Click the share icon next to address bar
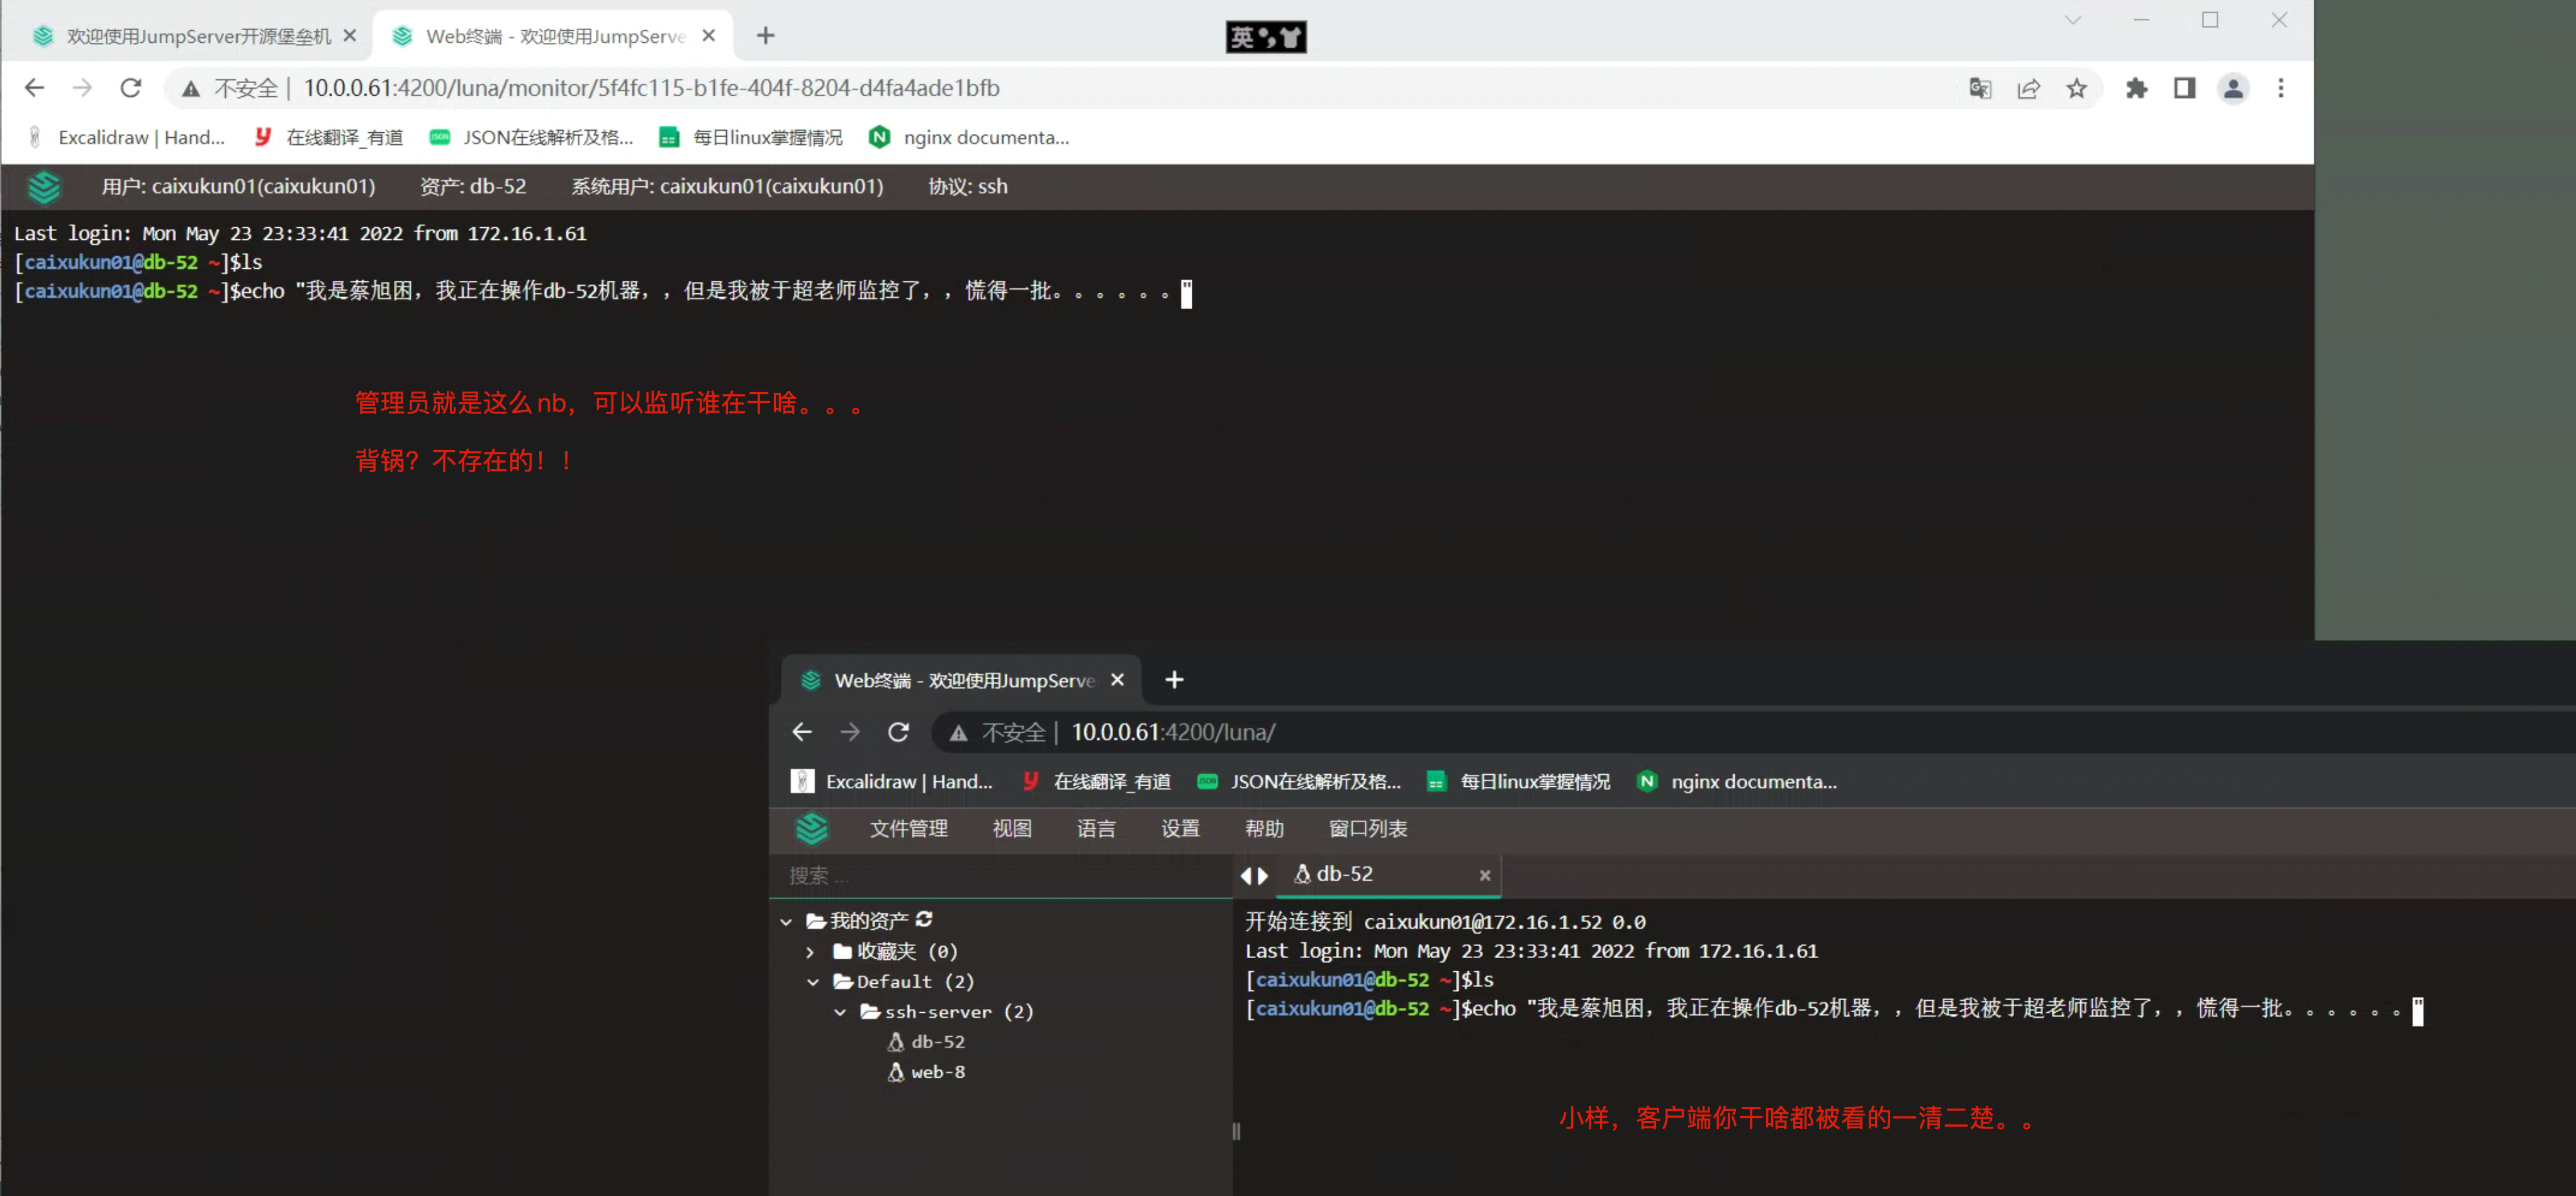Screen dimensions: 2576x1196 [2028, 88]
